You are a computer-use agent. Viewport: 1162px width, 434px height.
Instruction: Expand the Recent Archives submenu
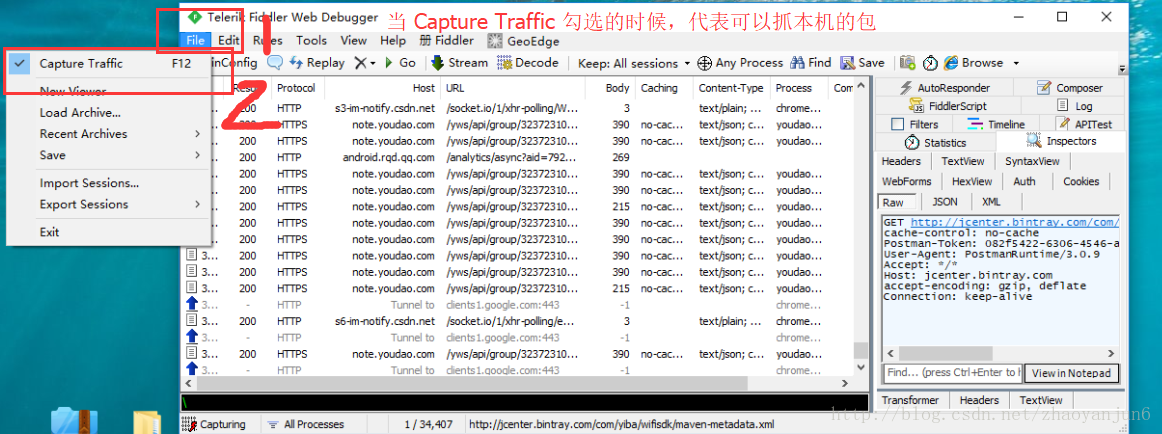coord(109,134)
